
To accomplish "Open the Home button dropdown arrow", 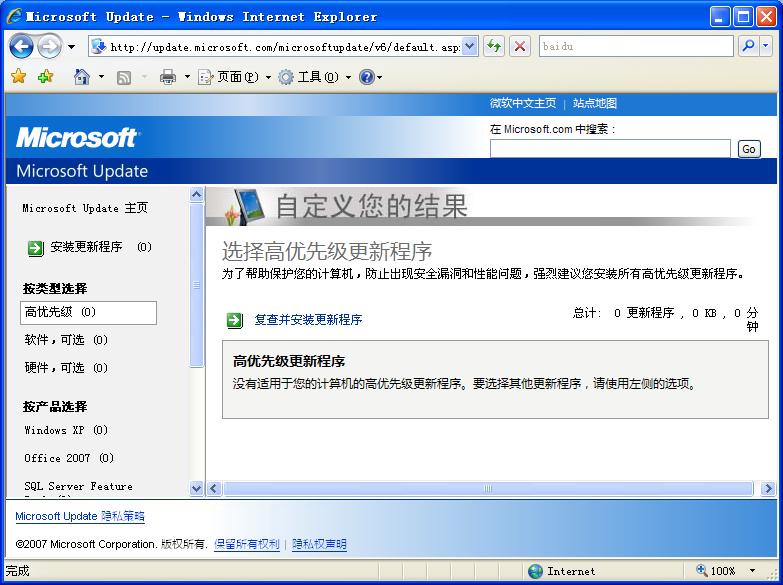I will (101, 77).
